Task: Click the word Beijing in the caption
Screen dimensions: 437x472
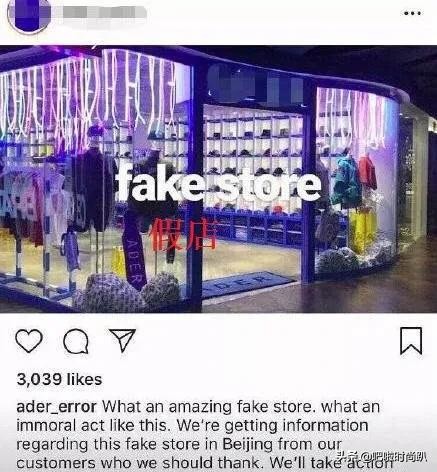Action: [248, 444]
